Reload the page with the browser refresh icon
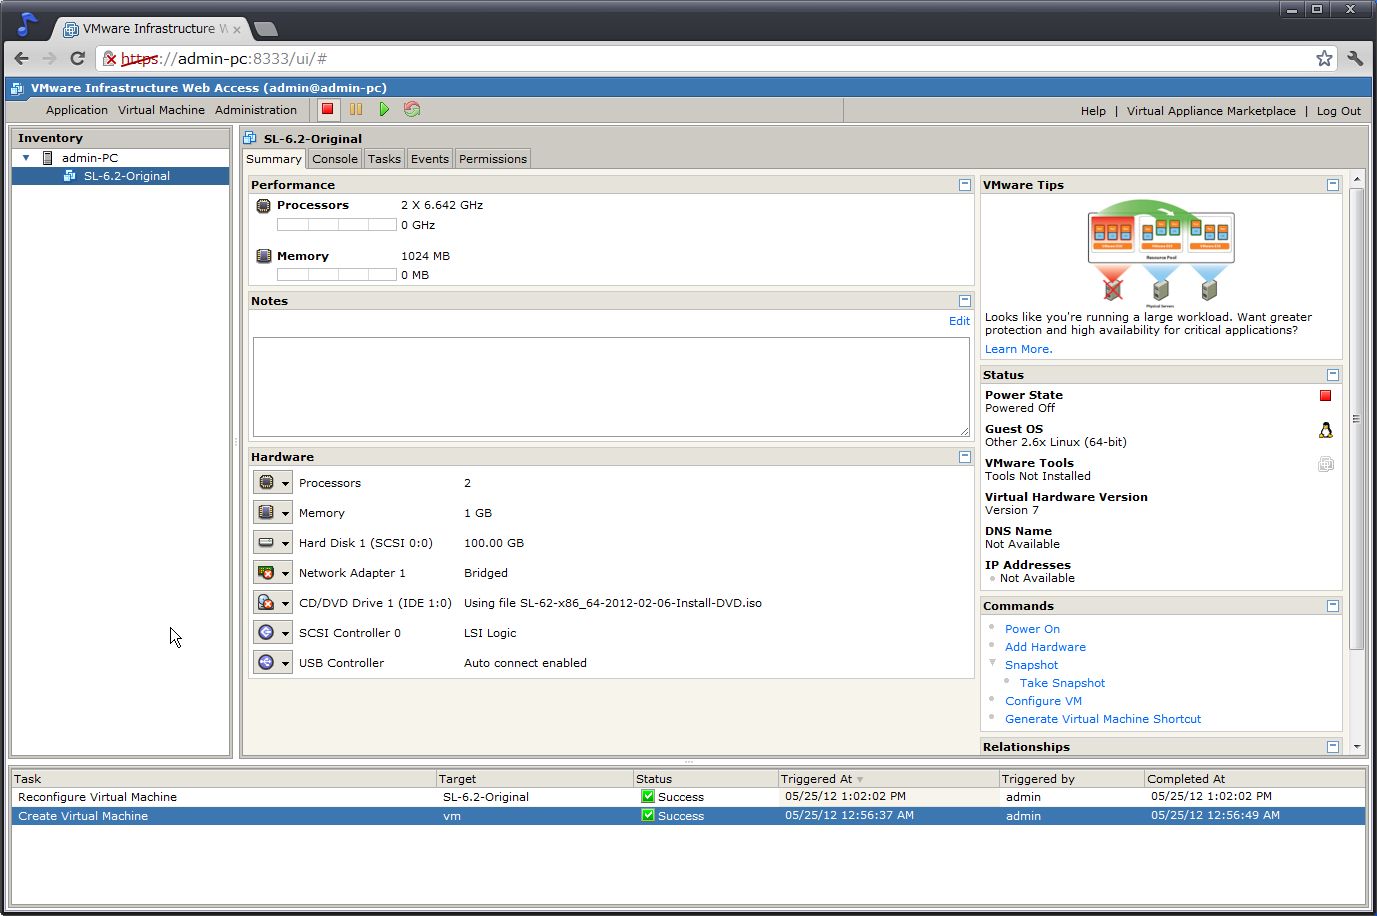This screenshot has height=916, width=1377. pos(77,58)
